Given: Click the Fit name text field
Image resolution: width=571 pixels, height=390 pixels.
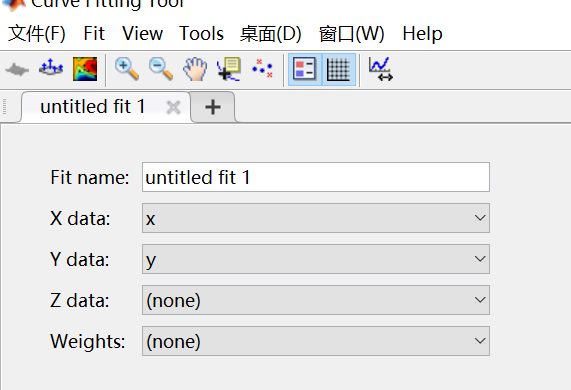Looking at the screenshot, I should pyautogui.click(x=316, y=177).
